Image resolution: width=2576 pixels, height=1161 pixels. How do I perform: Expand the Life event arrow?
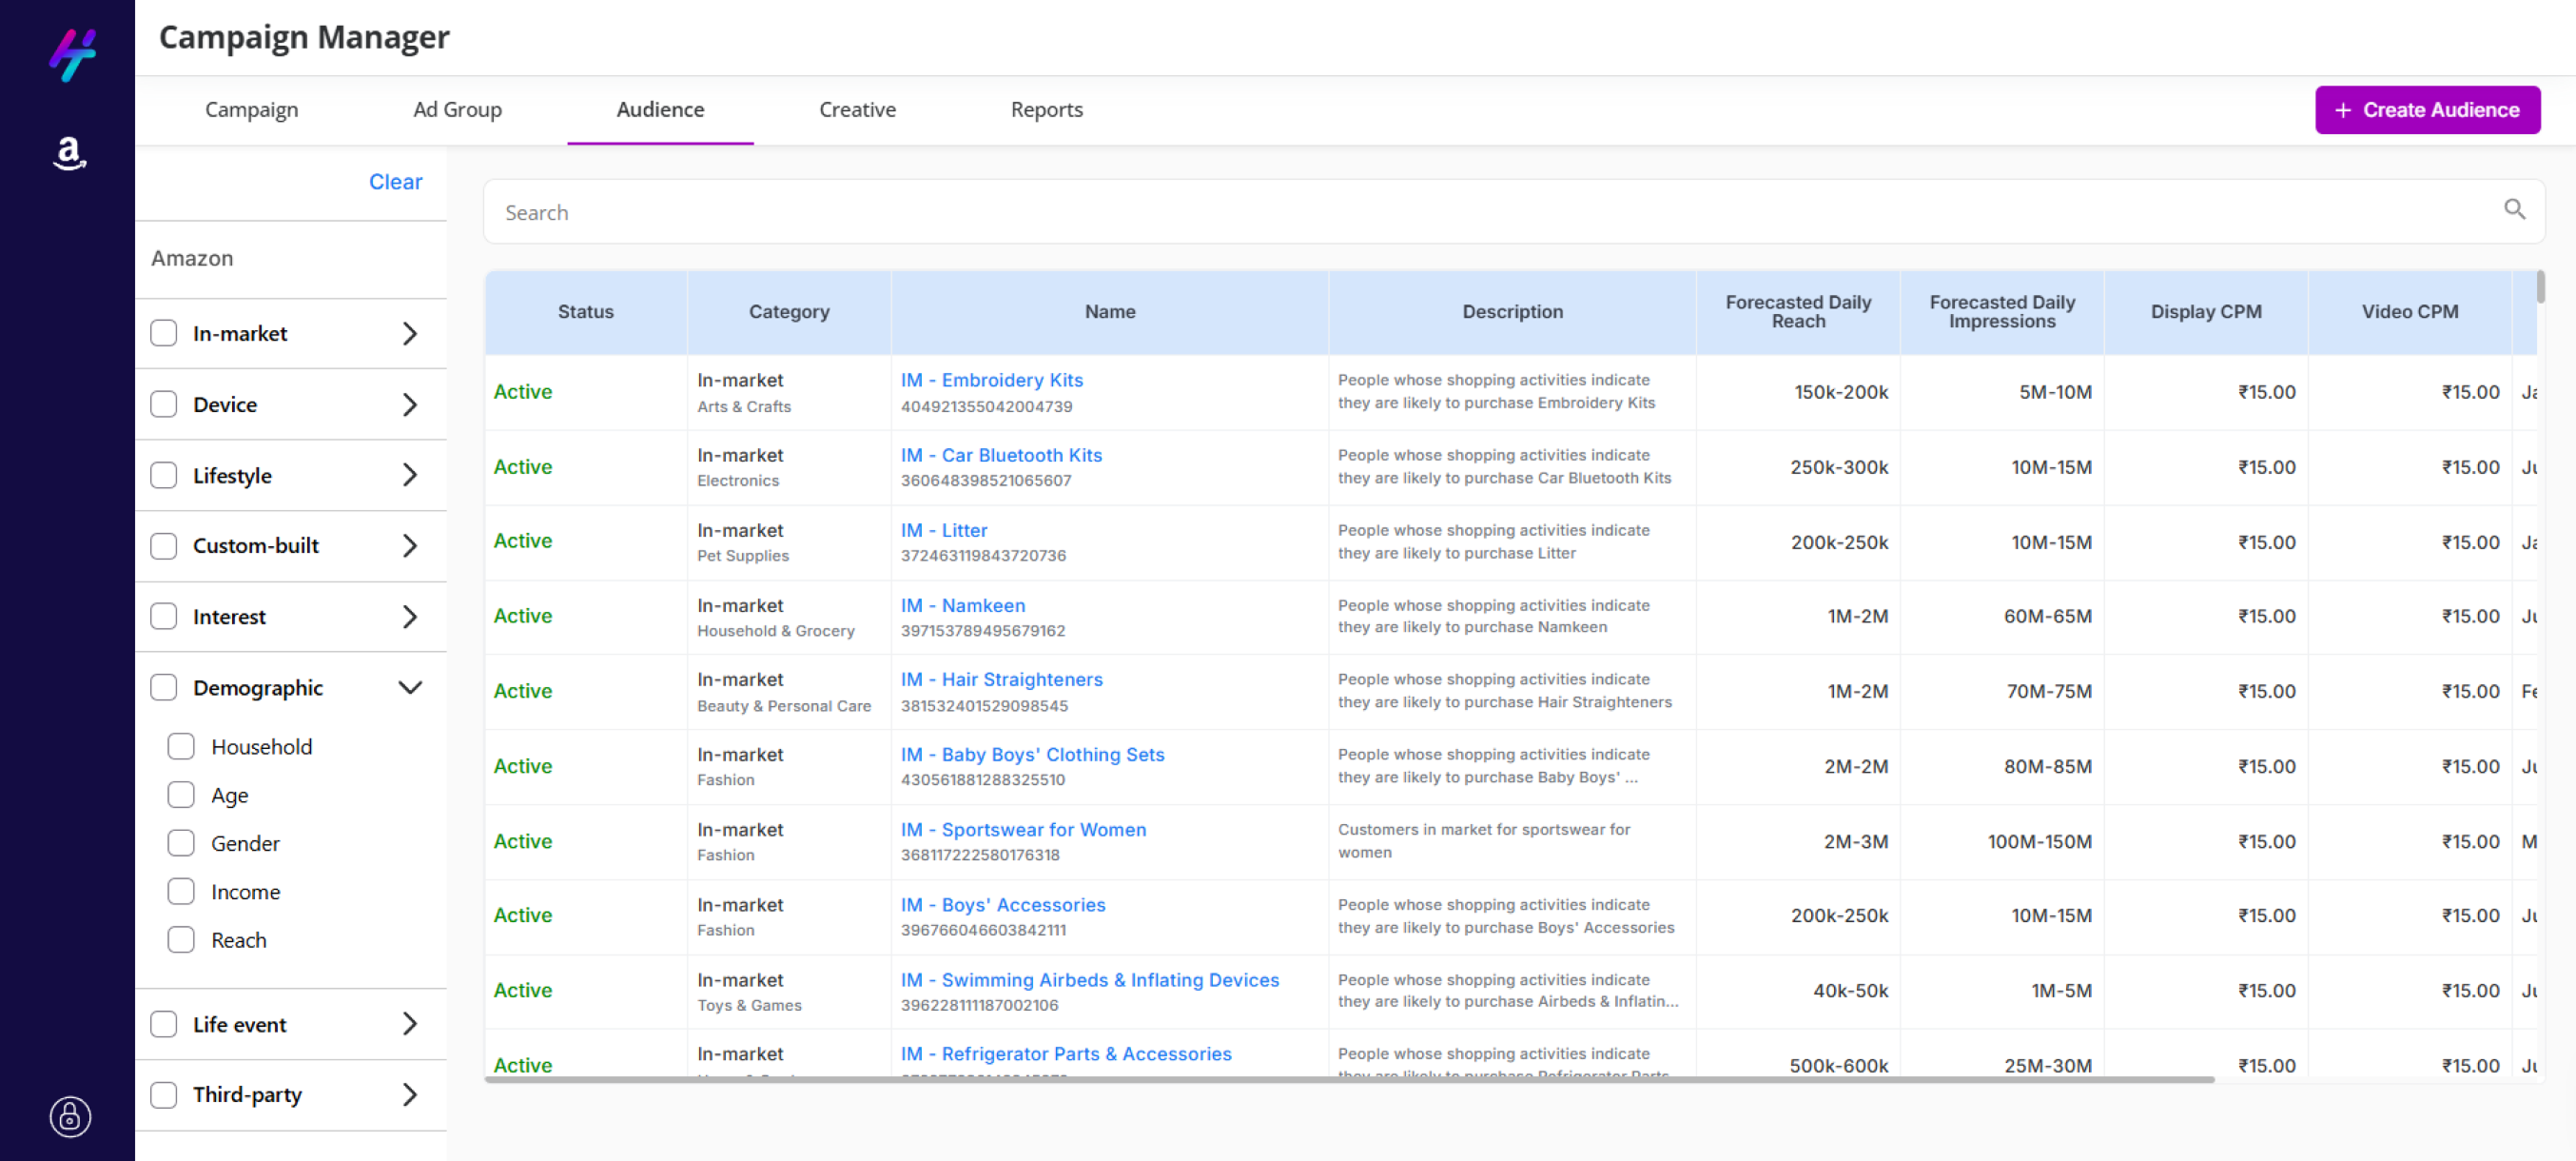click(409, 1024)
